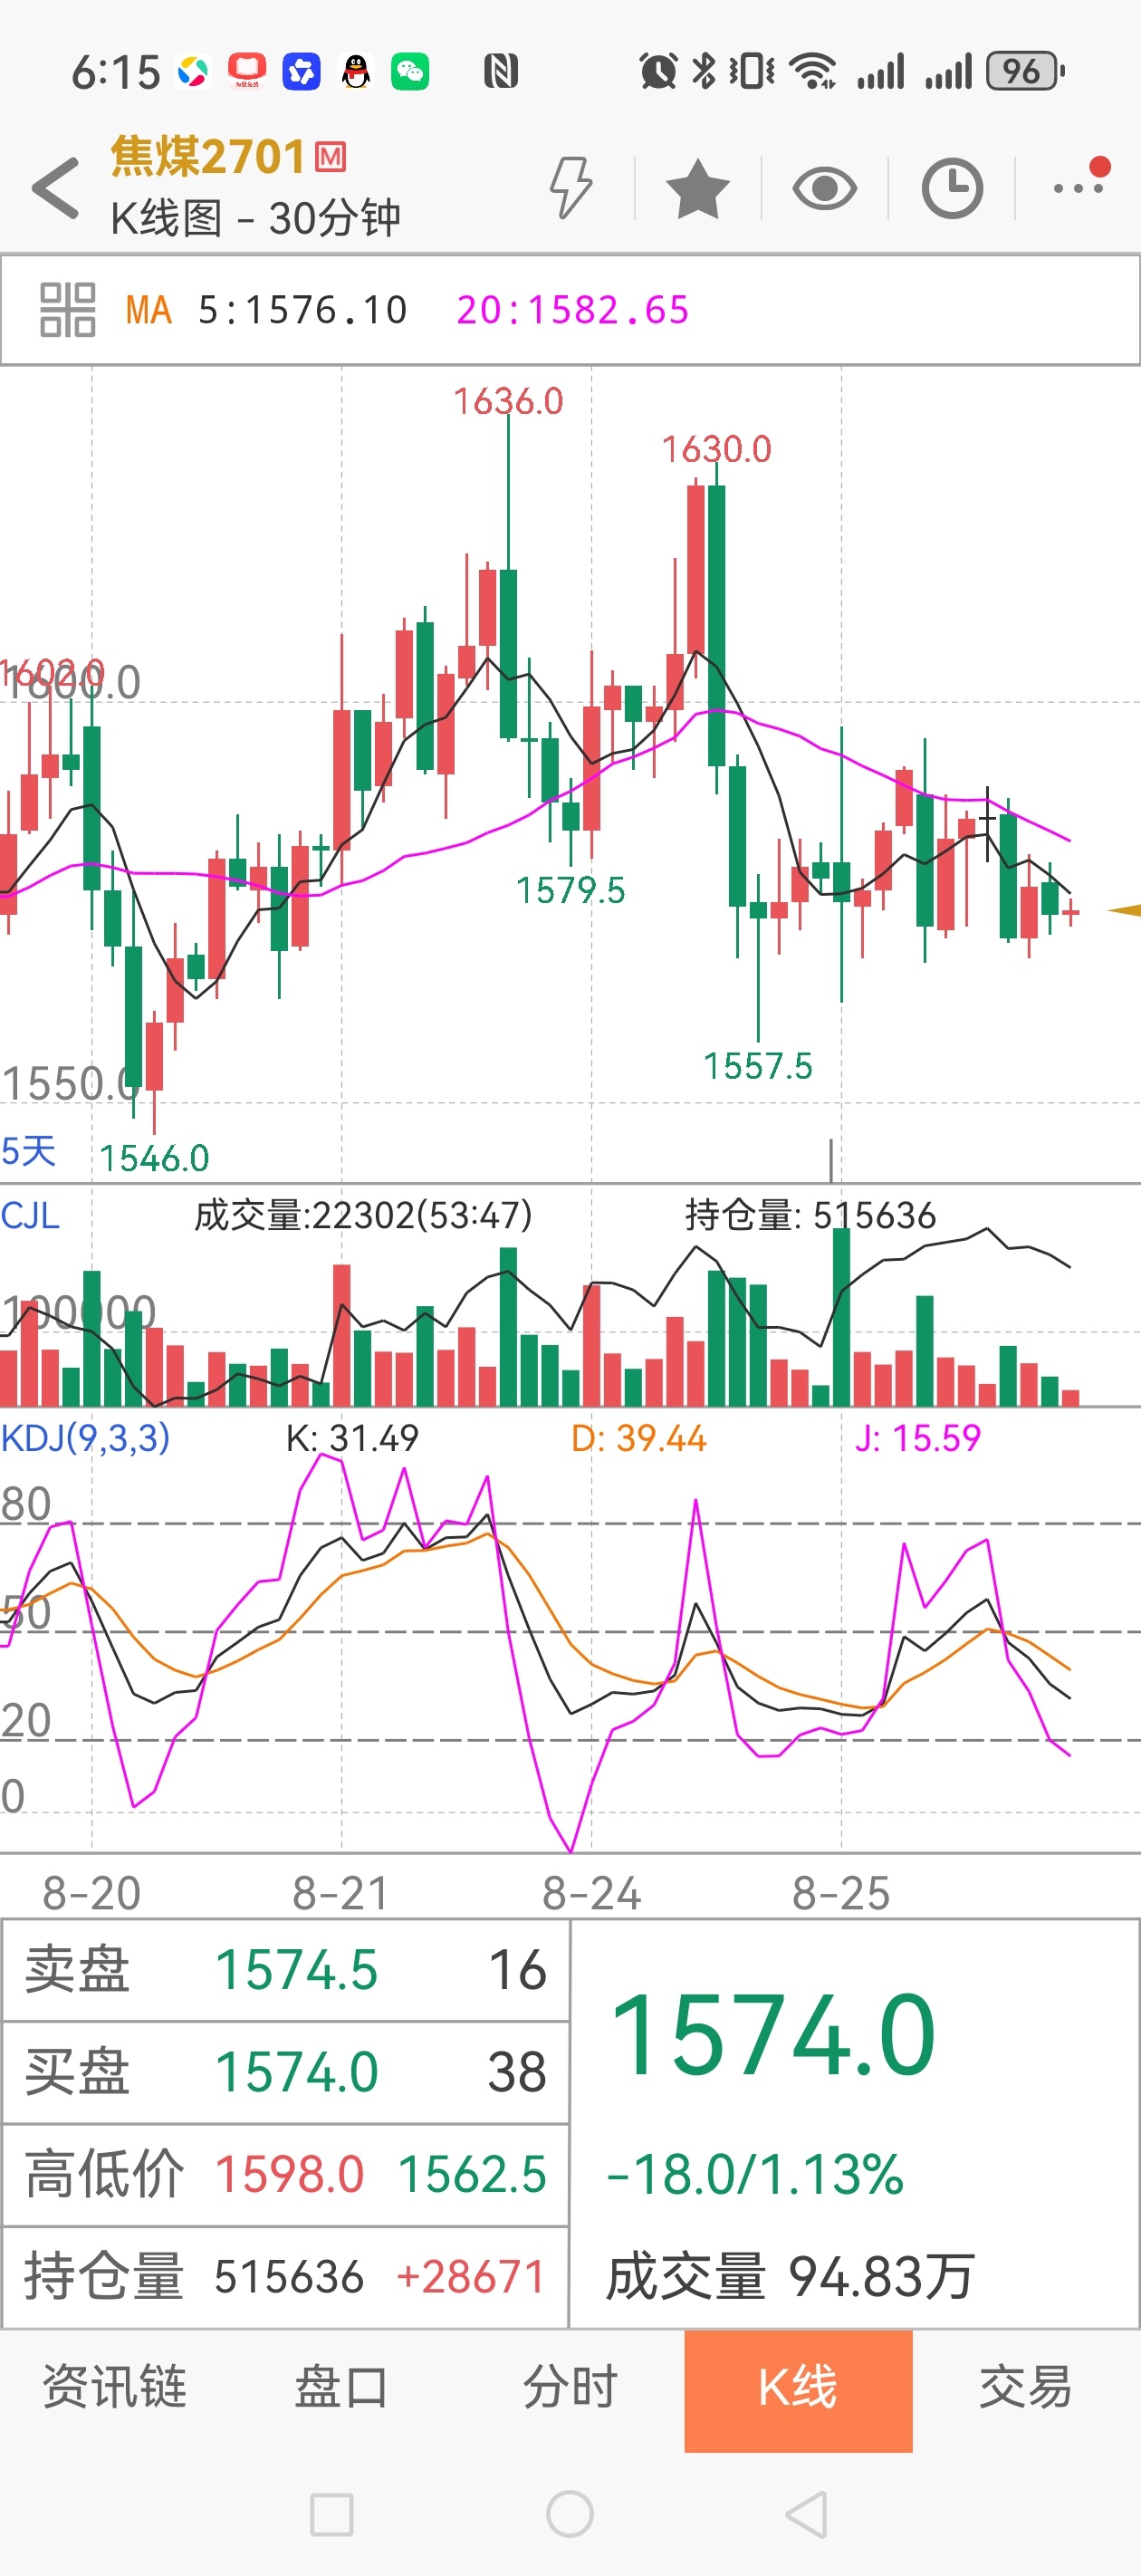The height and width of the screenshot is (2576, 1141).
Task: Switch to the 分时 tab
Action: pos(570,2387)
